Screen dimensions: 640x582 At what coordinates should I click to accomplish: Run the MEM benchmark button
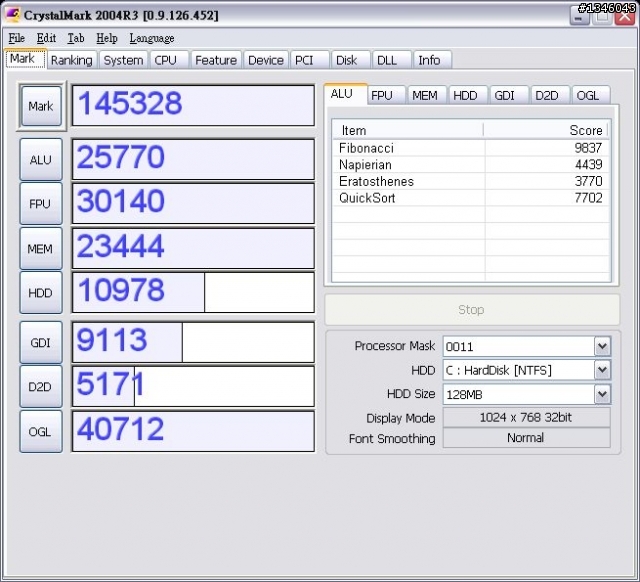point(41,249)
